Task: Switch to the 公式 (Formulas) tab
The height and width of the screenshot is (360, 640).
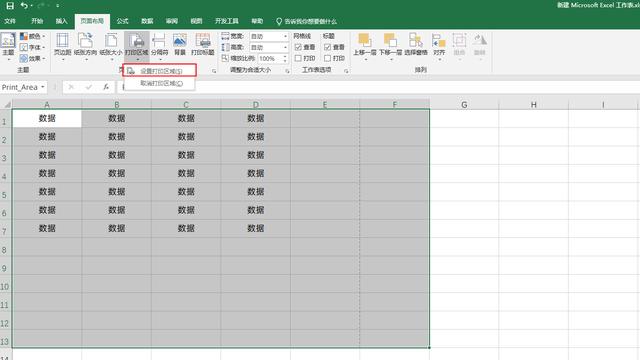Action: tap(122, 21)
